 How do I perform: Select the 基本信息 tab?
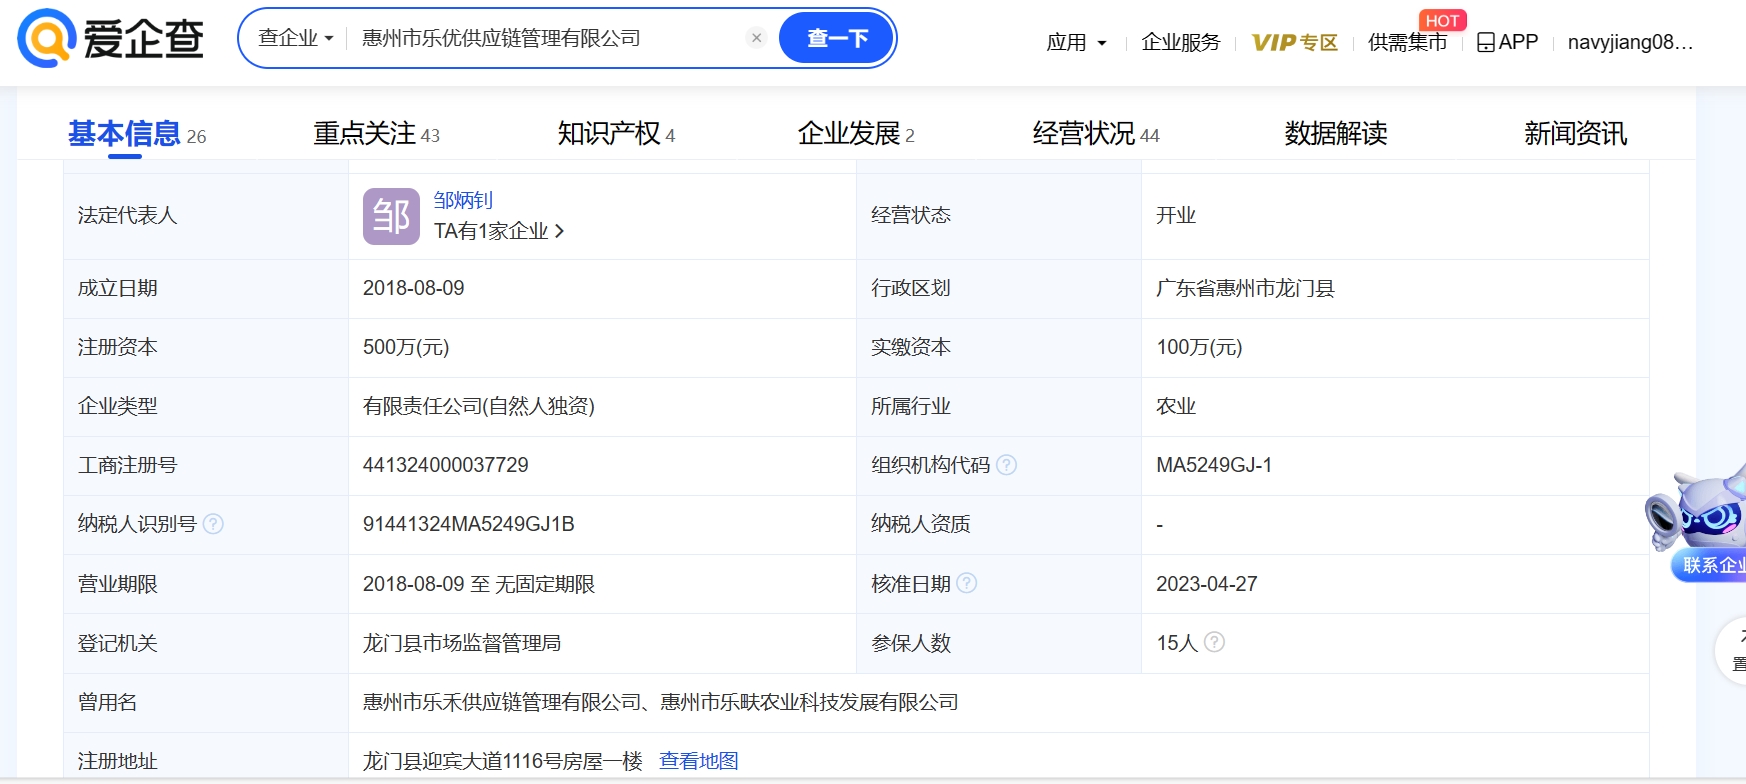136,133
